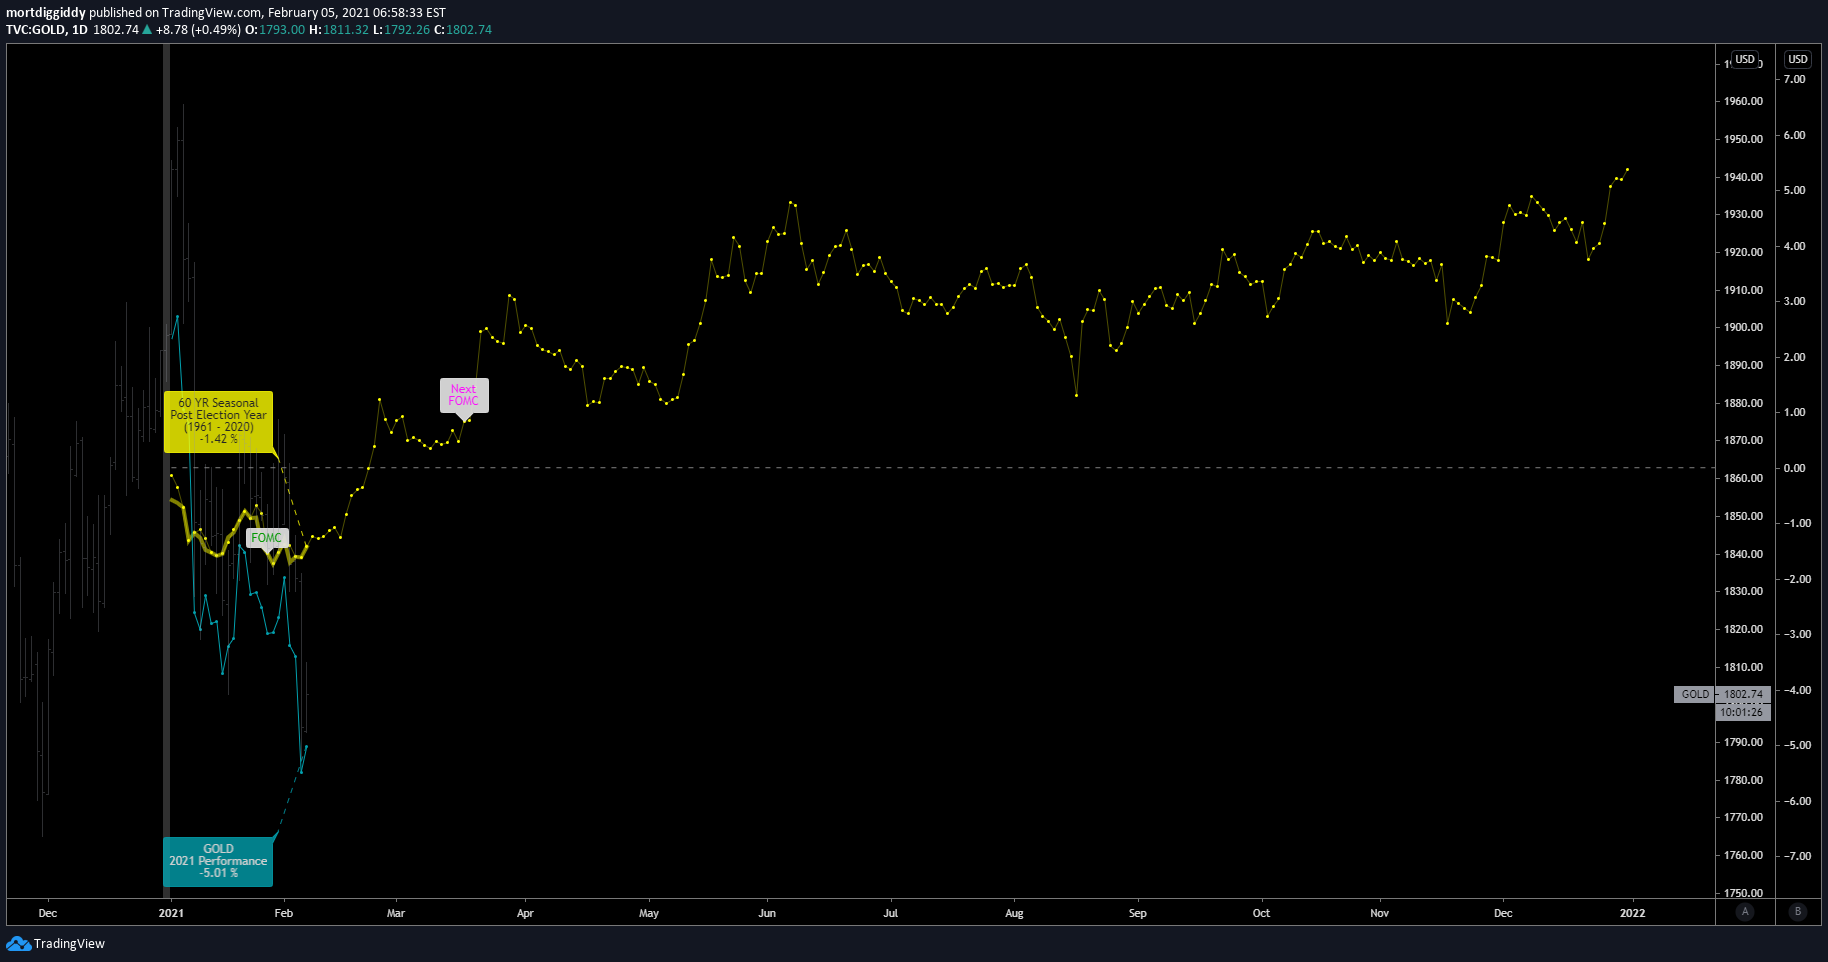This screenshot has width=1828, height=962.
Task: Click the 'Aug' label on the time axis
Action: [x=1014, y=913]
